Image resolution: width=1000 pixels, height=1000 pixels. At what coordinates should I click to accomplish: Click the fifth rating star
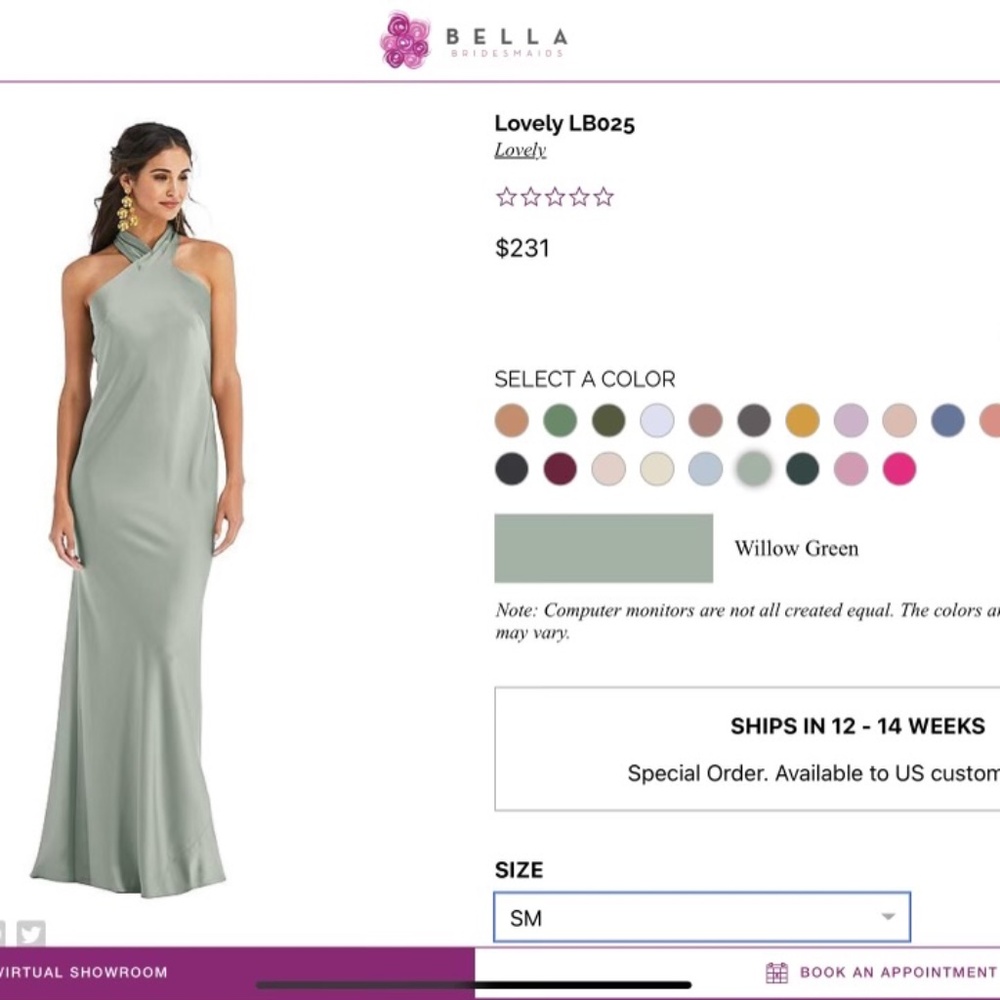pyautogui.click(x=603, y=197)
